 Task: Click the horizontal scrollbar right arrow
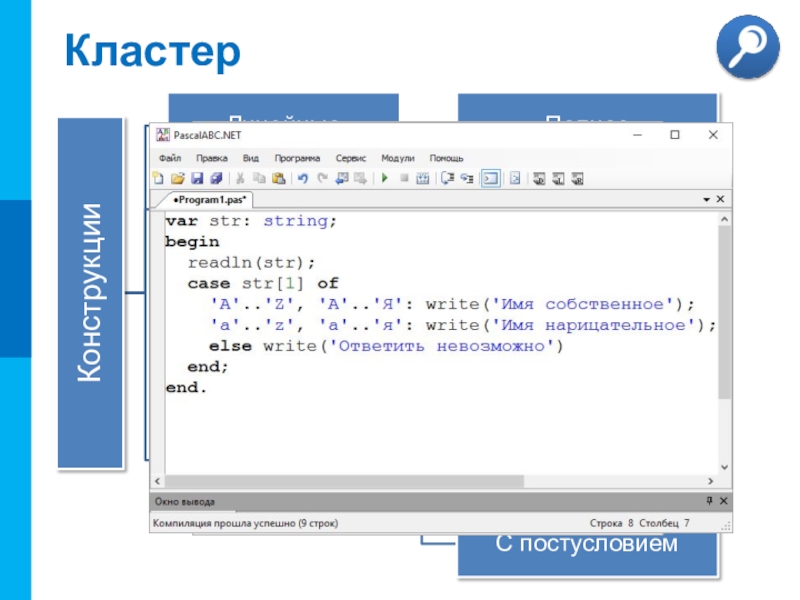point(711,481)
